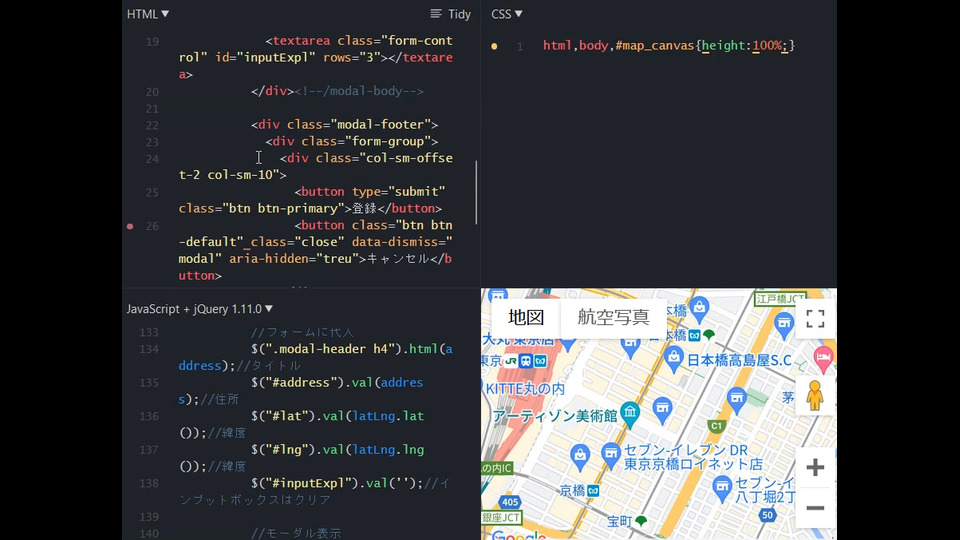Click the modal-footer div code on line 22

tap(344, 124)
